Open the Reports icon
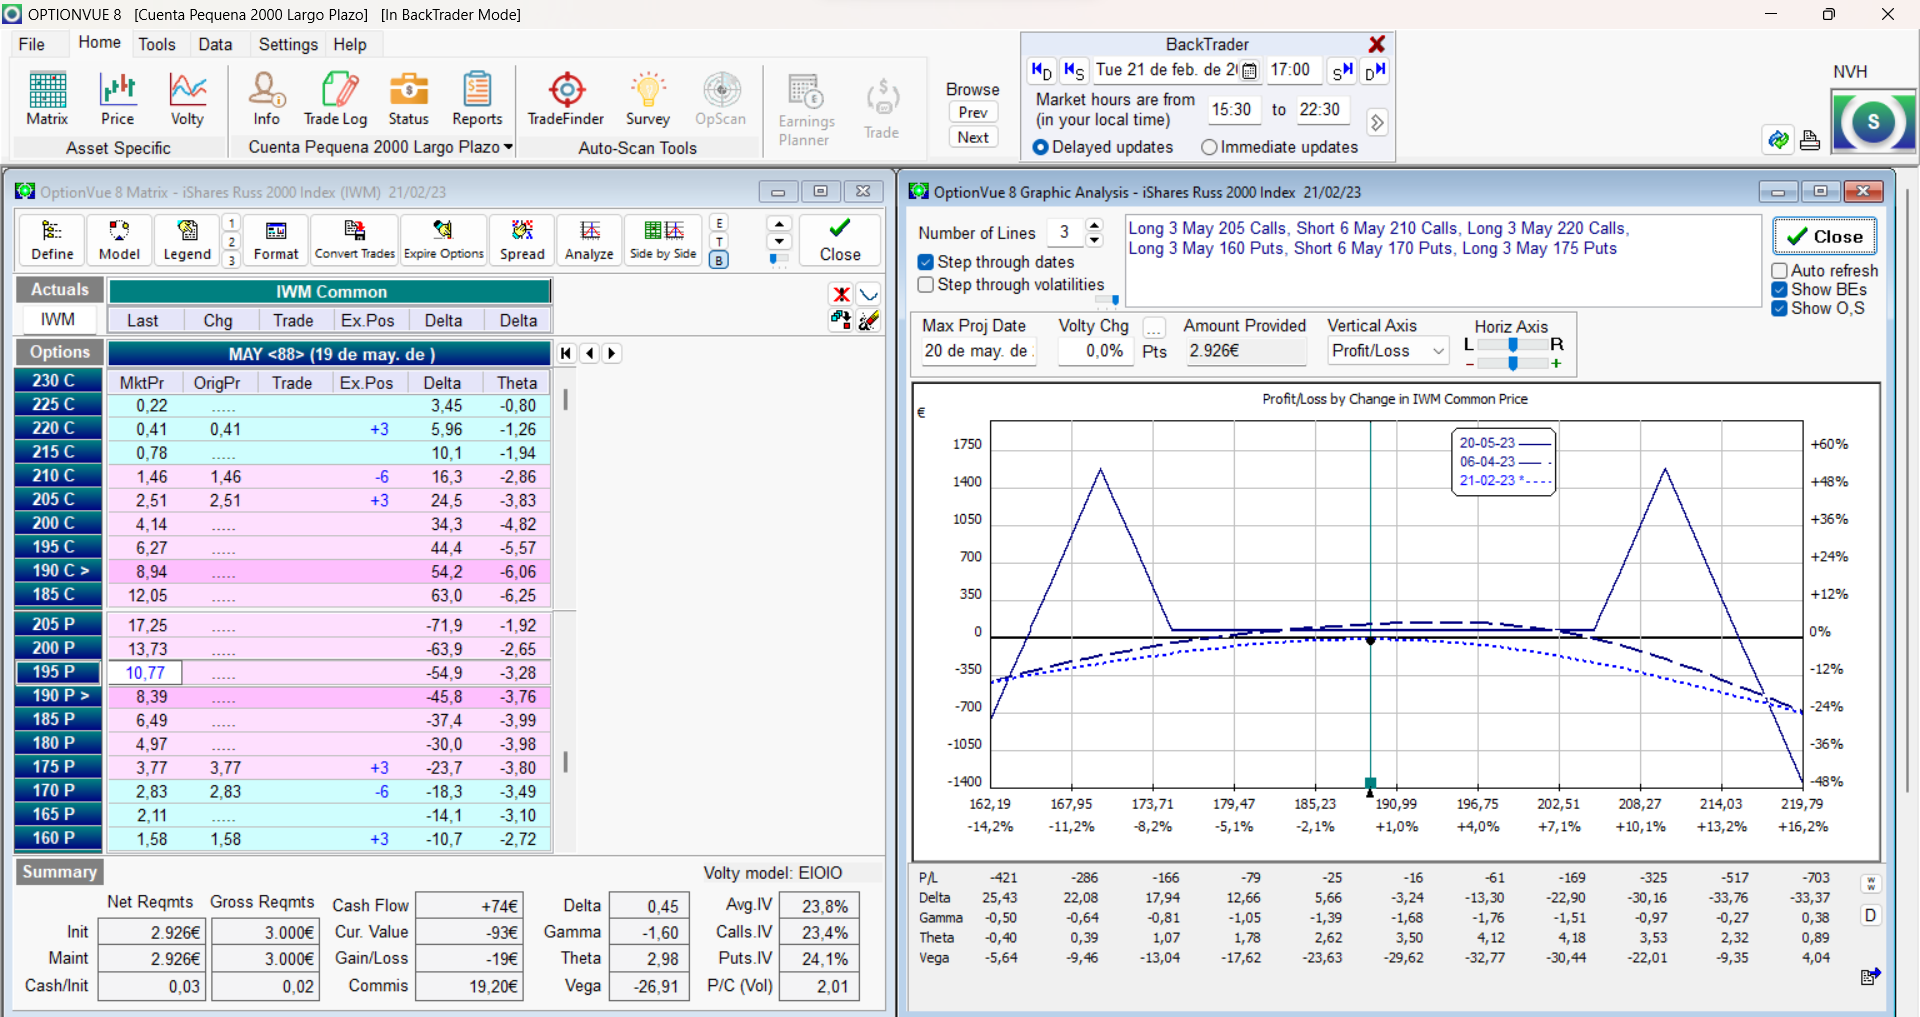This screenshot has width=1920, height=1017. (x=477, y=99)
